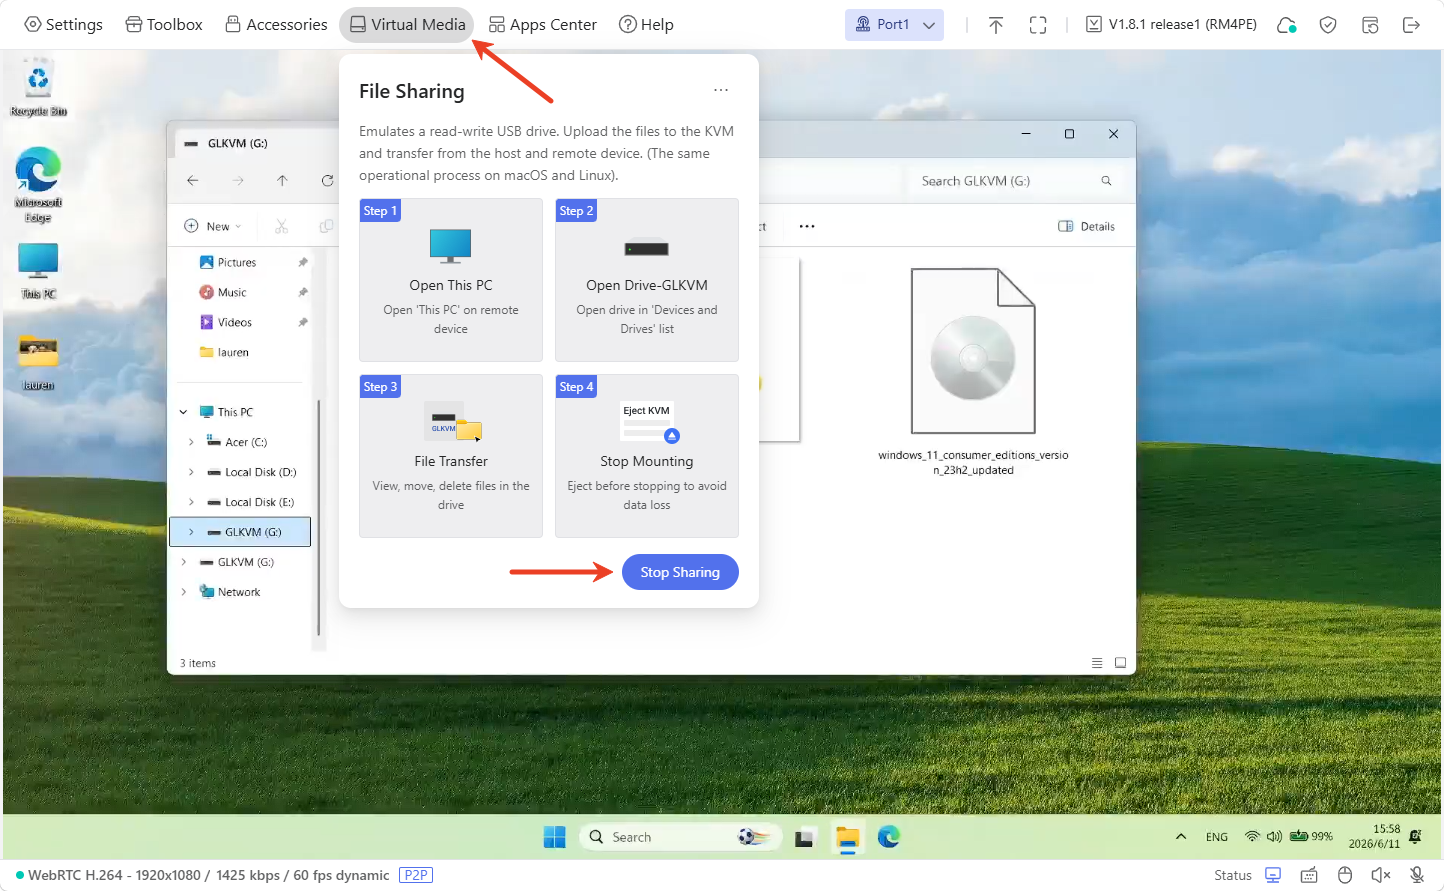Go back in the Explorer window
The image size is (1444, 891).
(x=193, y=181)
